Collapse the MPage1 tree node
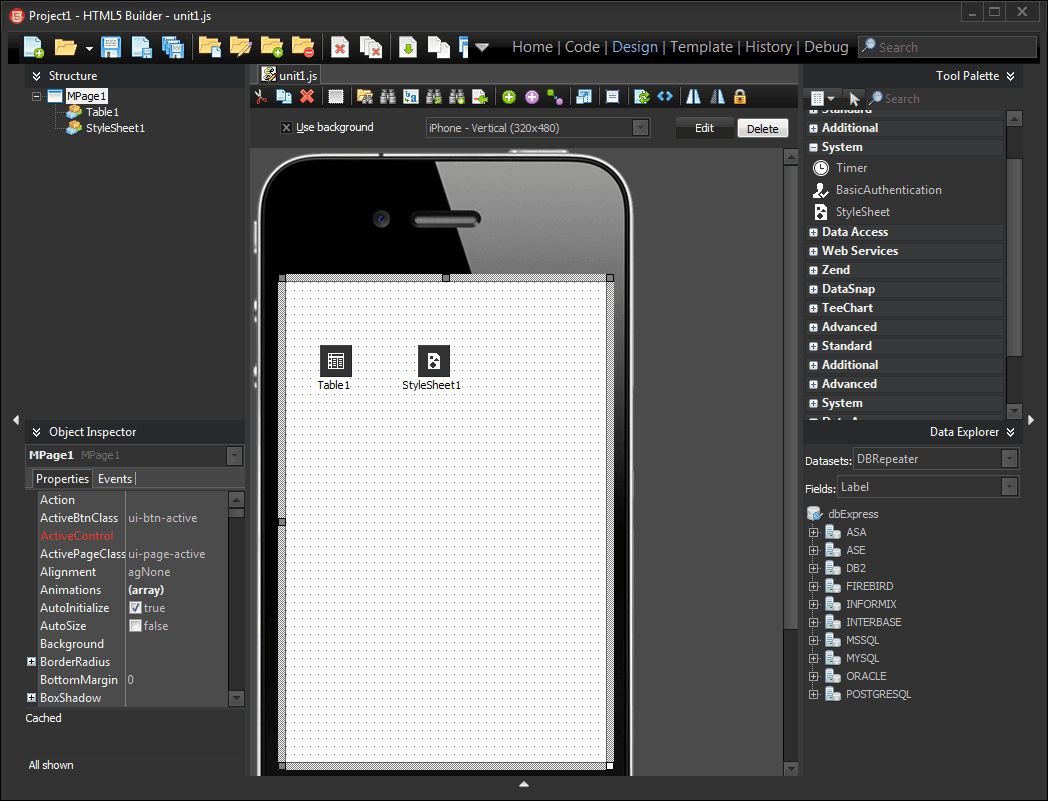The width and height of the screenshot is (1048, 801). coord(37,96)
